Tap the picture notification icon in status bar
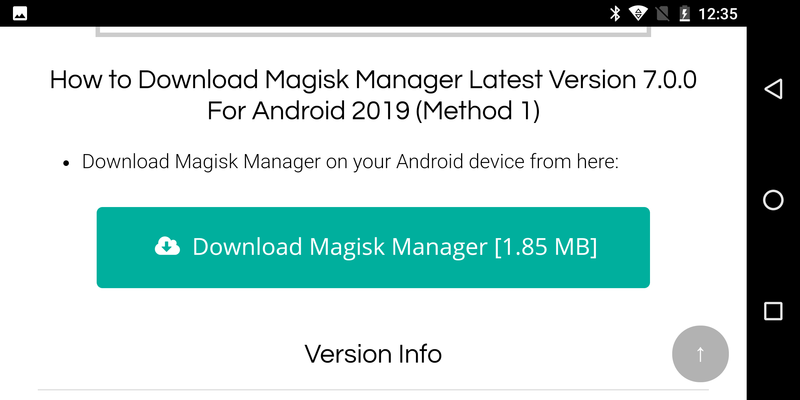 click(x=20, y=13)
